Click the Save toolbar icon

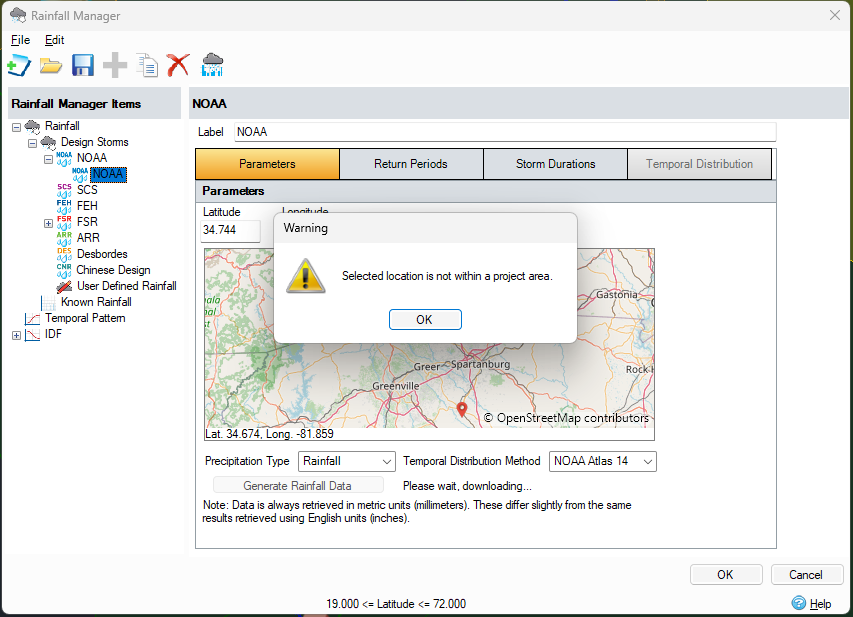point(83,64)
